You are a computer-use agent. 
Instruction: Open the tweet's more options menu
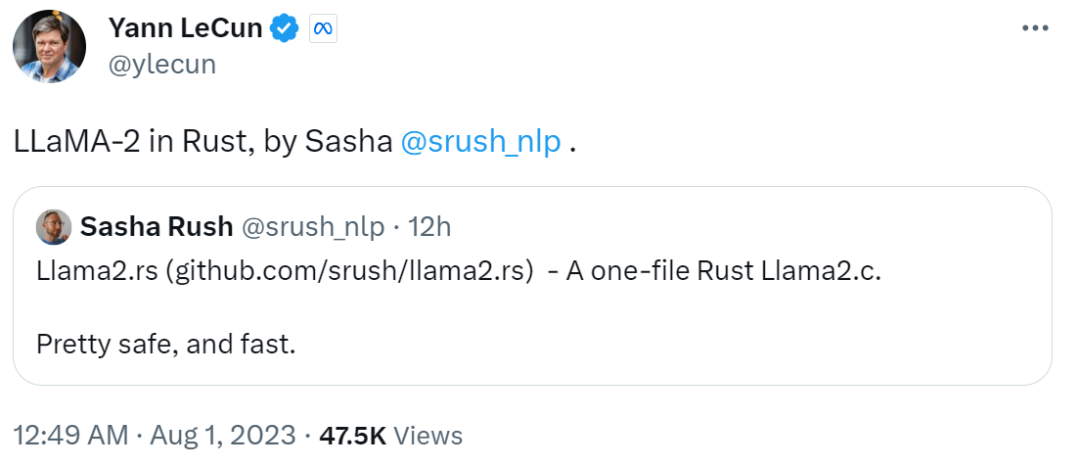(x=1033, y=28)
